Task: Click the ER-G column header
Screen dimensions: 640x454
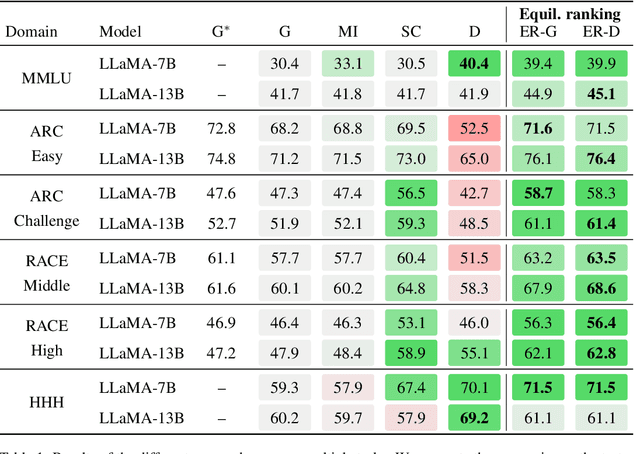Action: pyautogui.click(x=540, y=31)
